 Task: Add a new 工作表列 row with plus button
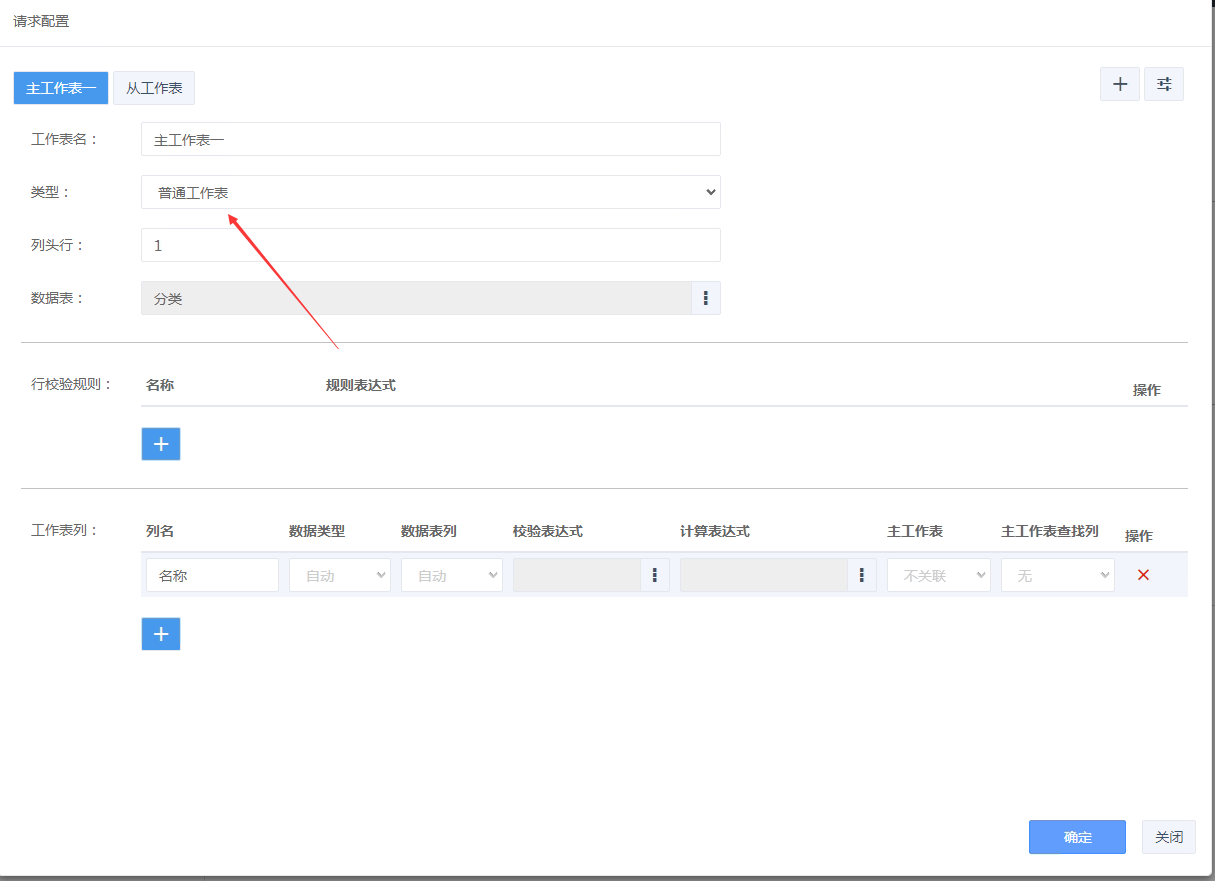point(161,634)
